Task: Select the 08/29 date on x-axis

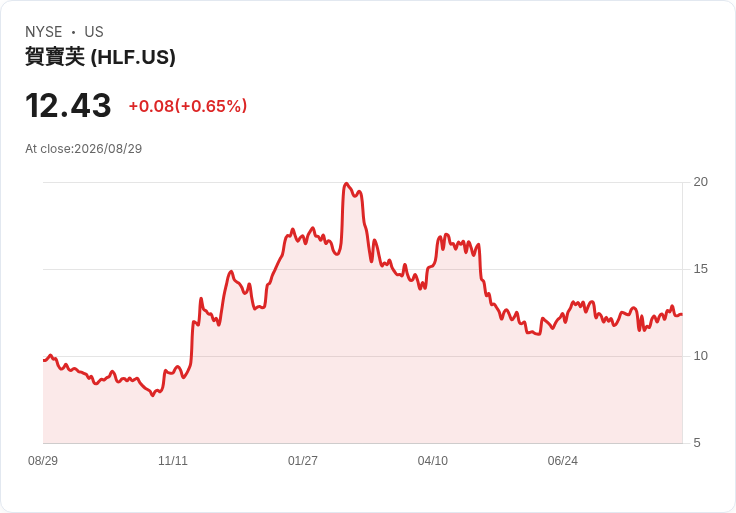Action: (43, 461)
